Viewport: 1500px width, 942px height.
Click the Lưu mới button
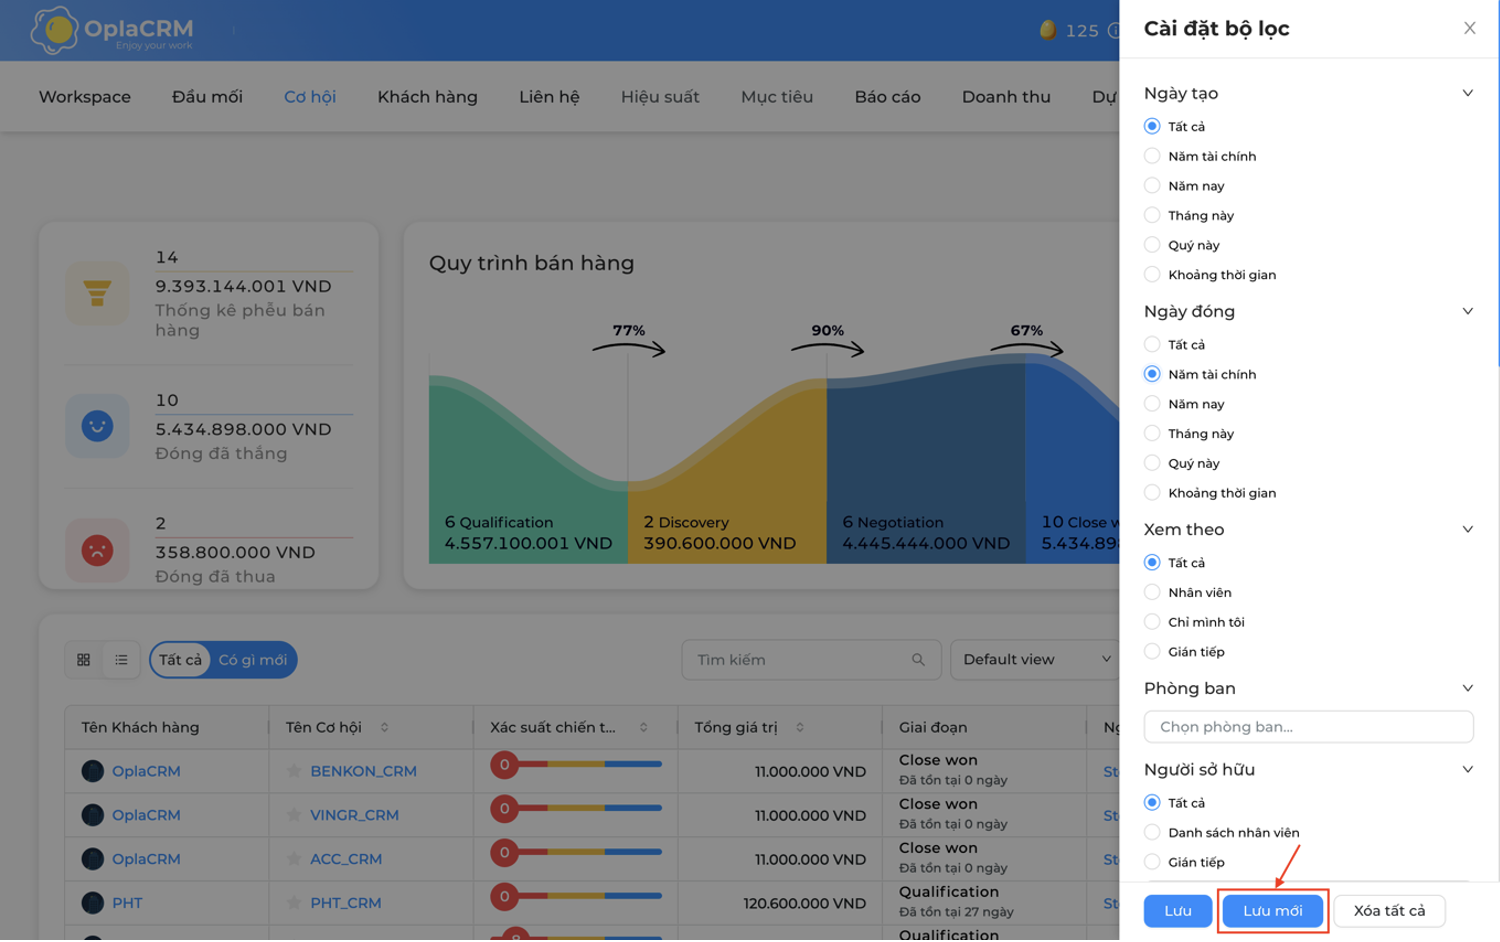tap(1272, 911)
